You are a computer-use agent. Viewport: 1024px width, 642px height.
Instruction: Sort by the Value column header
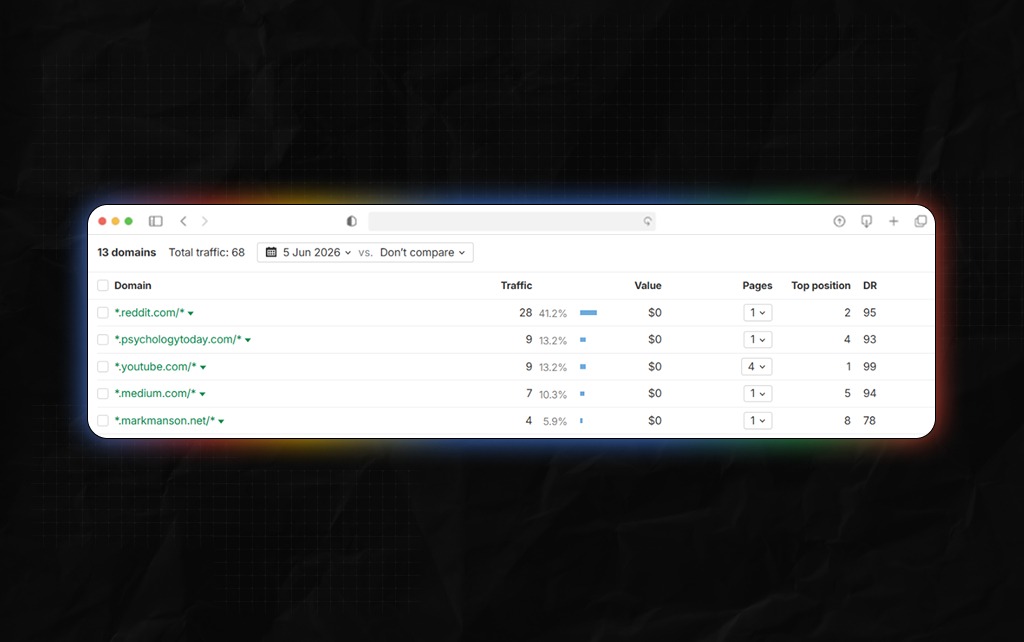coord(648,285)
